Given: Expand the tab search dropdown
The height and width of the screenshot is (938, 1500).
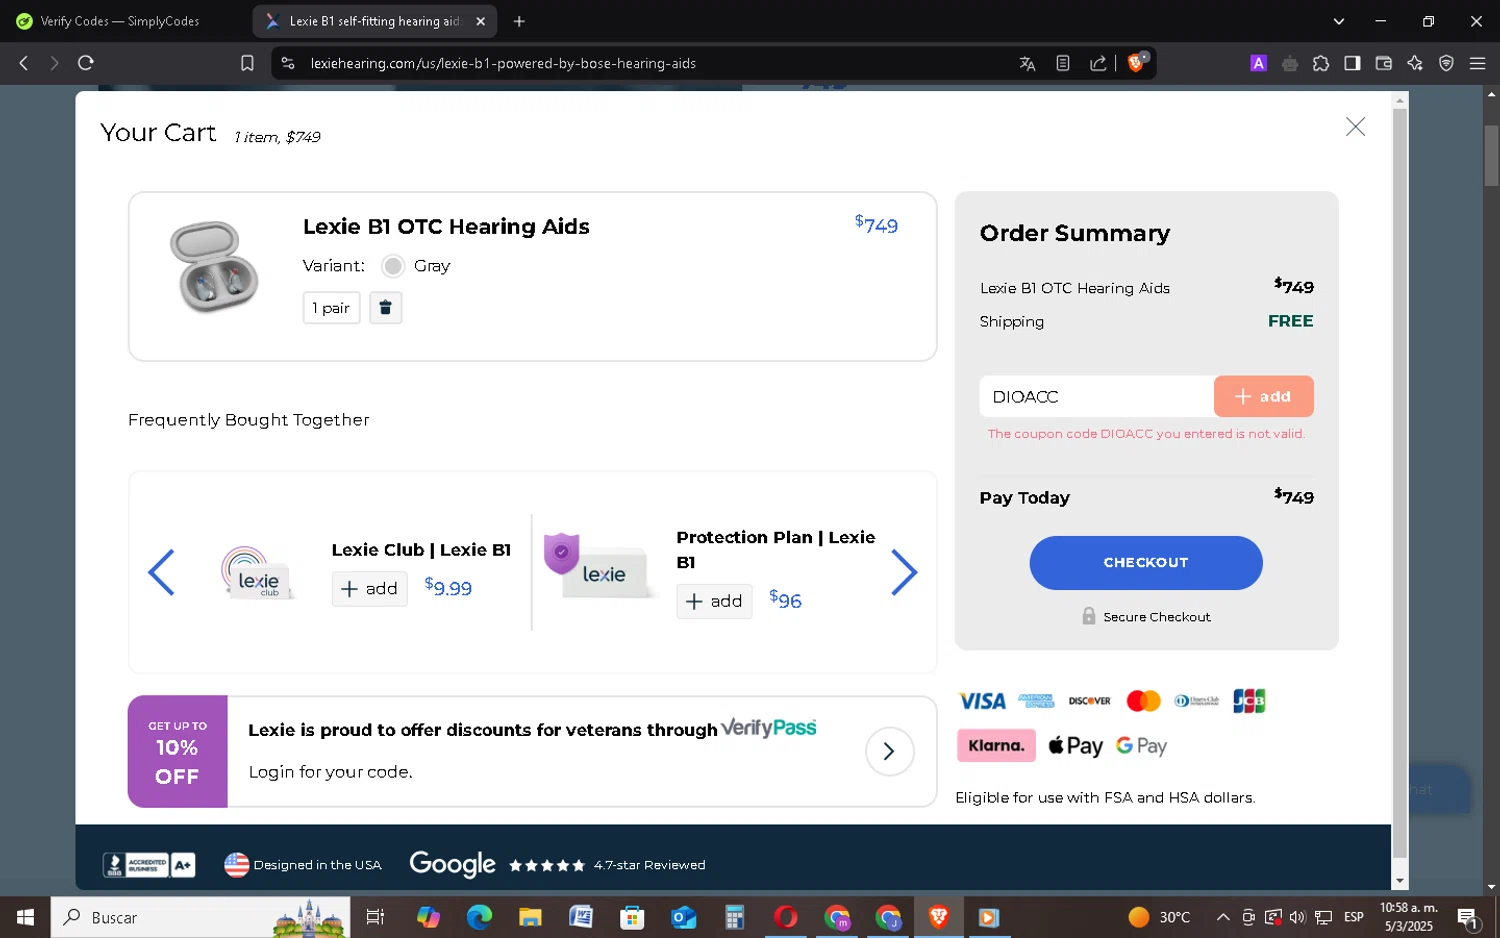Looking at the screenshot, I should (x=1339, y=21).
